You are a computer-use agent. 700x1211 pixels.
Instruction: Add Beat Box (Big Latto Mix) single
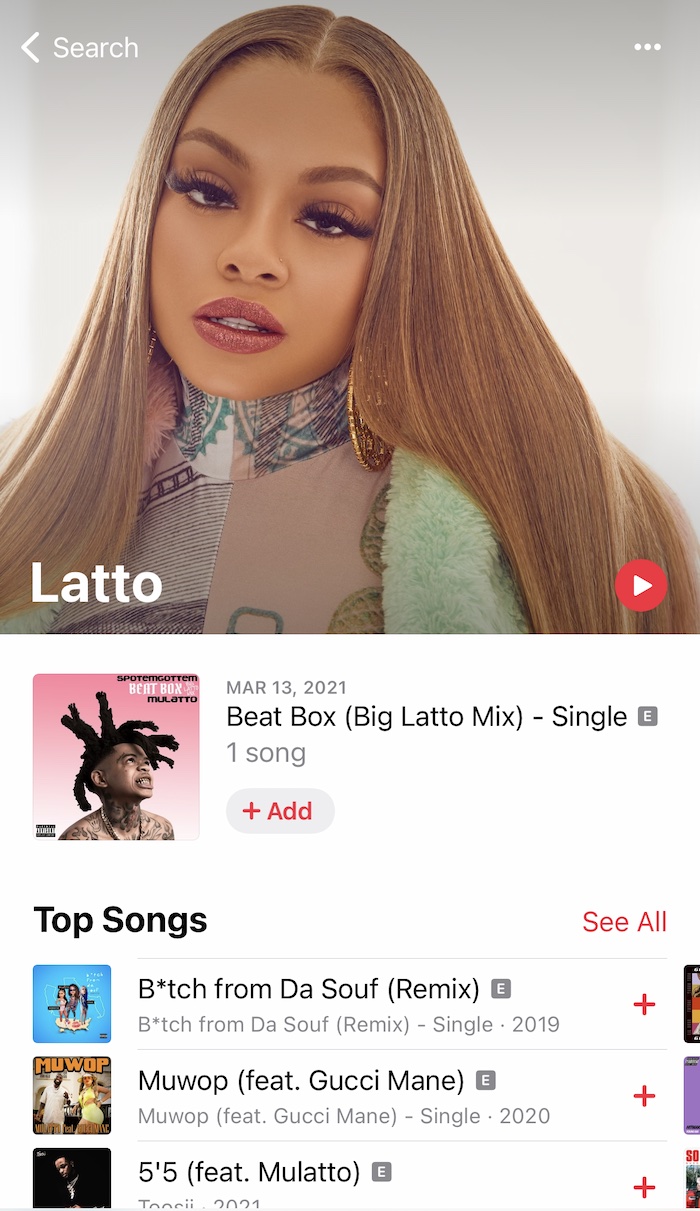pyautogui.click(x=280, y=811)
